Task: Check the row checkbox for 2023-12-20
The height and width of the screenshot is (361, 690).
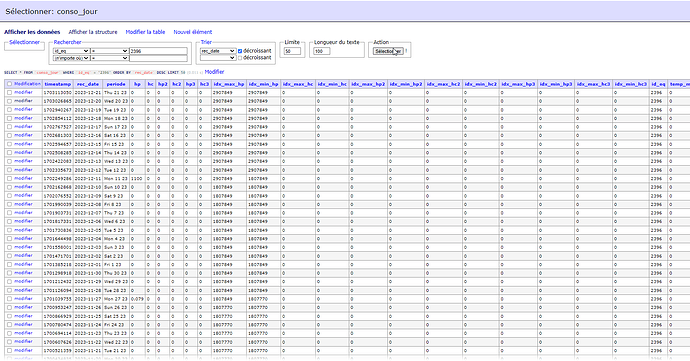Action: tap(9, 101)
